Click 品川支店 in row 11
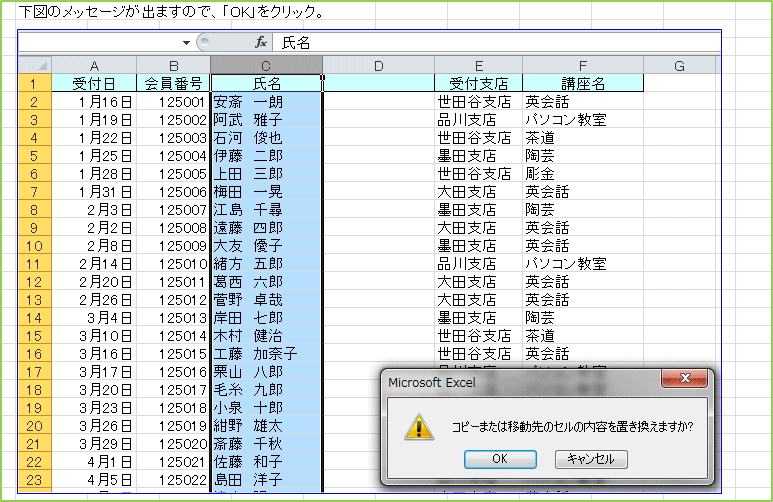Image resolution: width=773 pixels, height=502 pixels. click(x=478, y=264)
